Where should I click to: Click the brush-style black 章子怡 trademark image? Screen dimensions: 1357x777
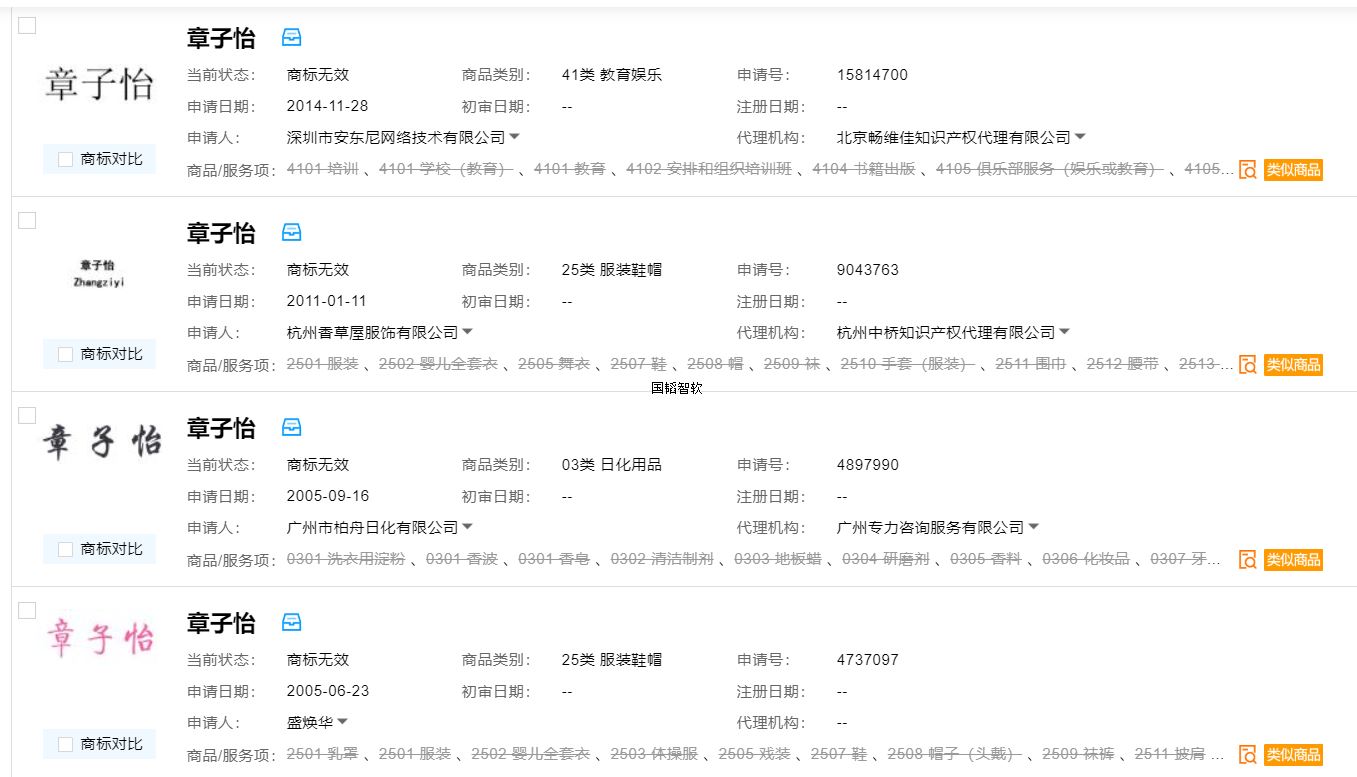(x=101, y=441)
